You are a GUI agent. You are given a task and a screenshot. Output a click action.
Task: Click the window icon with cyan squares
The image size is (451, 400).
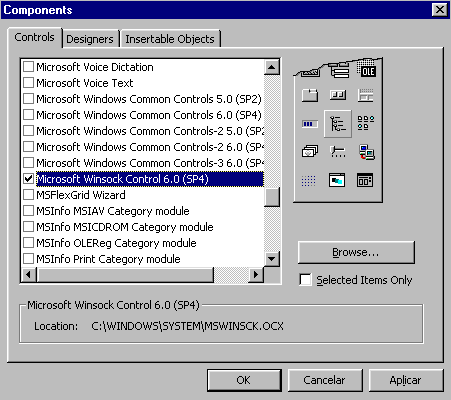click(337, 180)
